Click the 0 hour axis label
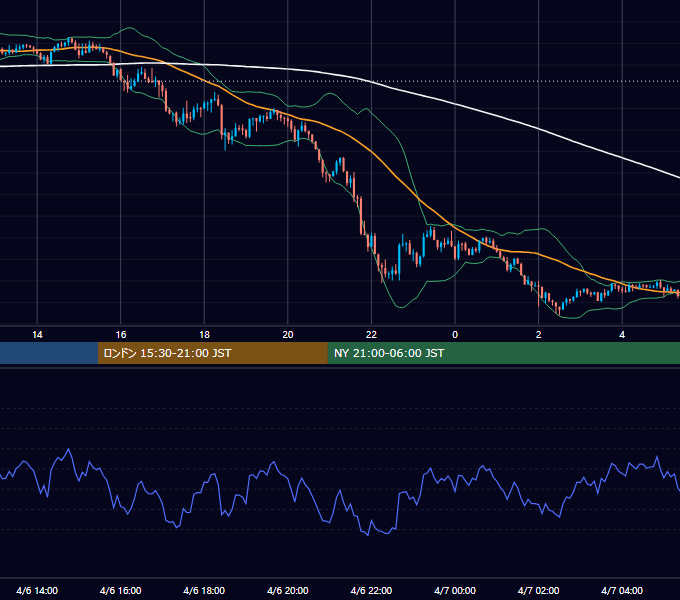Viewport: 680px width, 600px height. tap(455, 335)
